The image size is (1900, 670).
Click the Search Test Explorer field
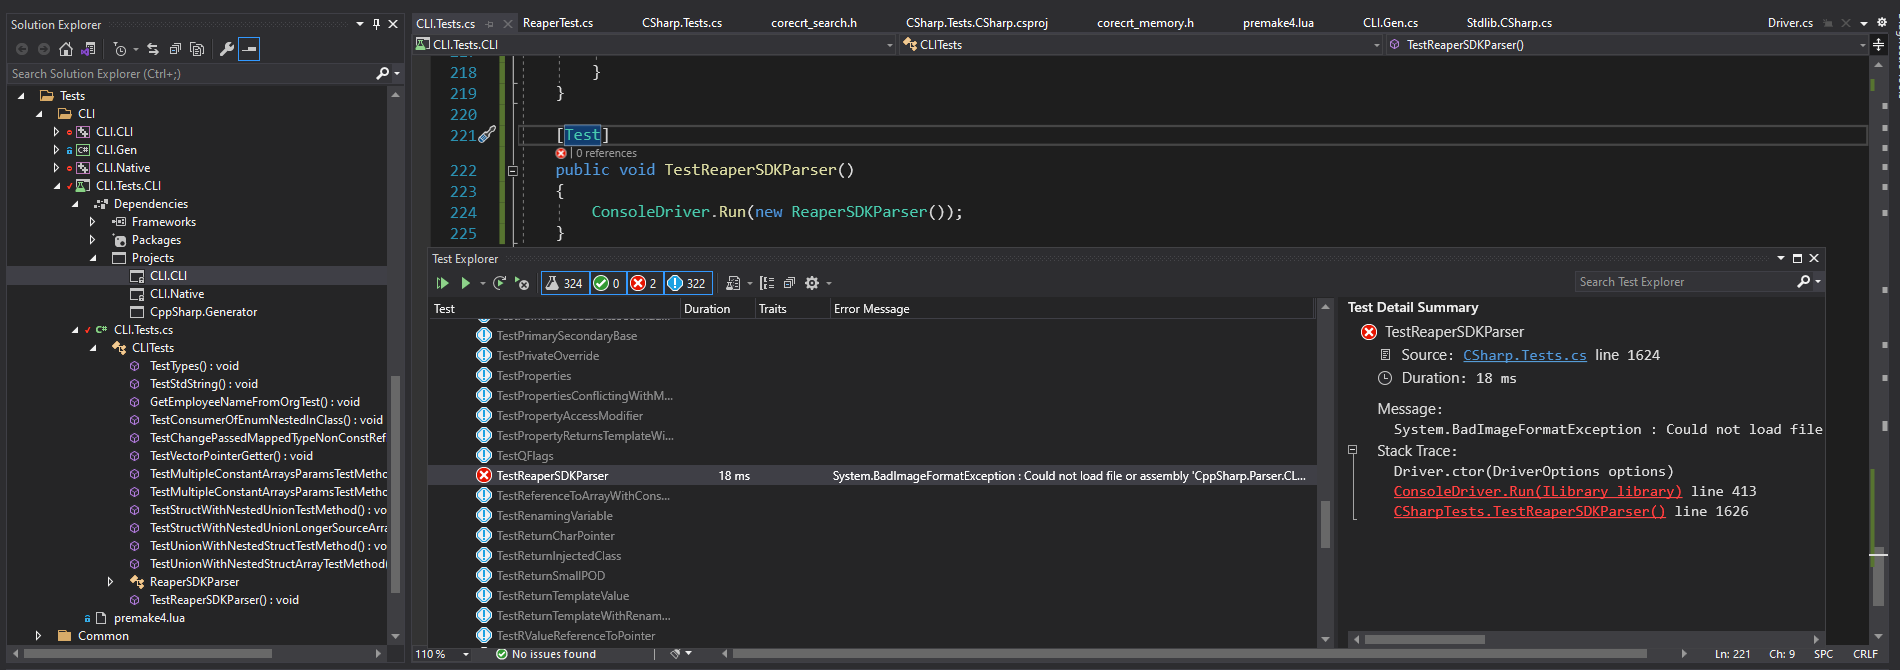[x=1686, y=282]
